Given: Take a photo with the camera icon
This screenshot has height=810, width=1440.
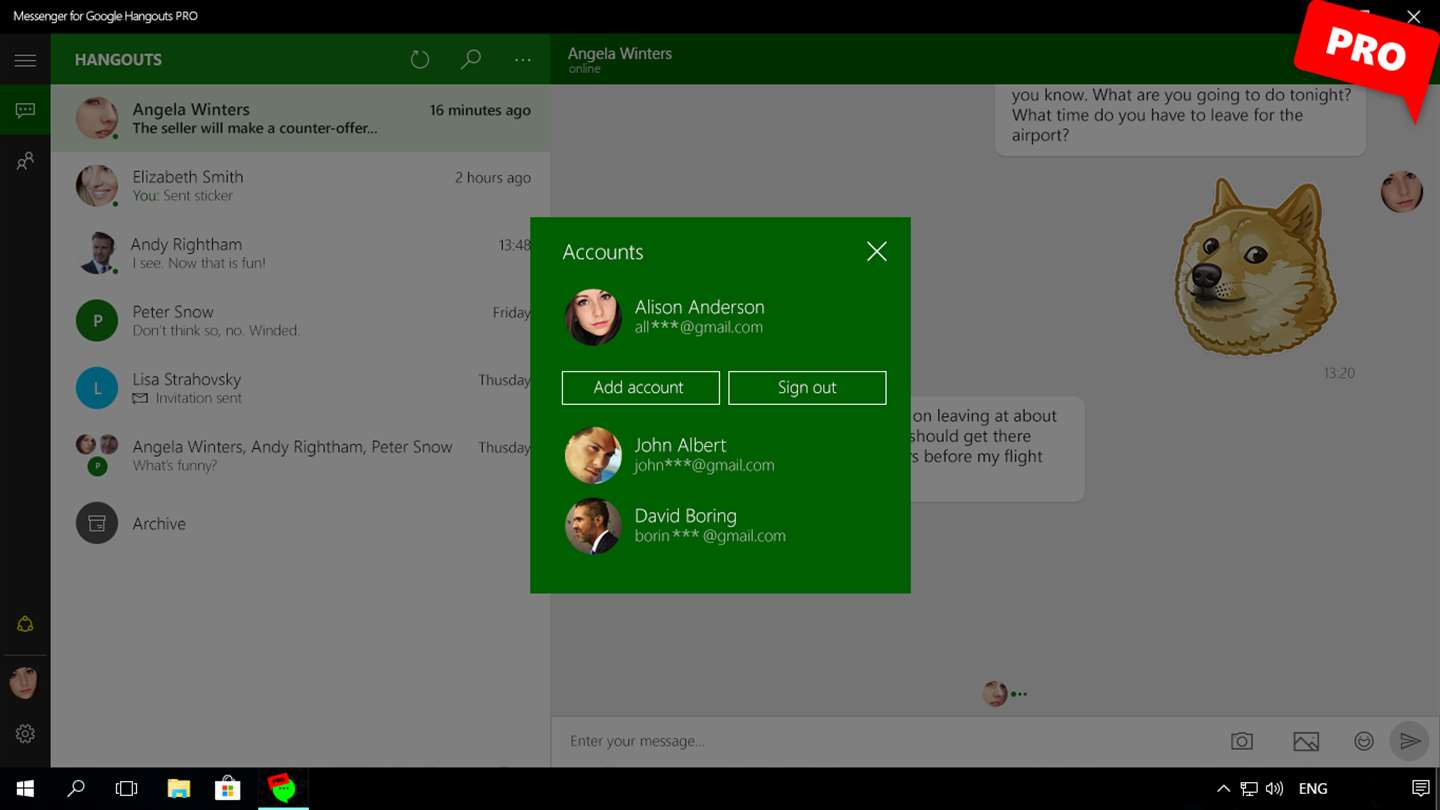Looking at the screenshot, I should (1242, 741).
